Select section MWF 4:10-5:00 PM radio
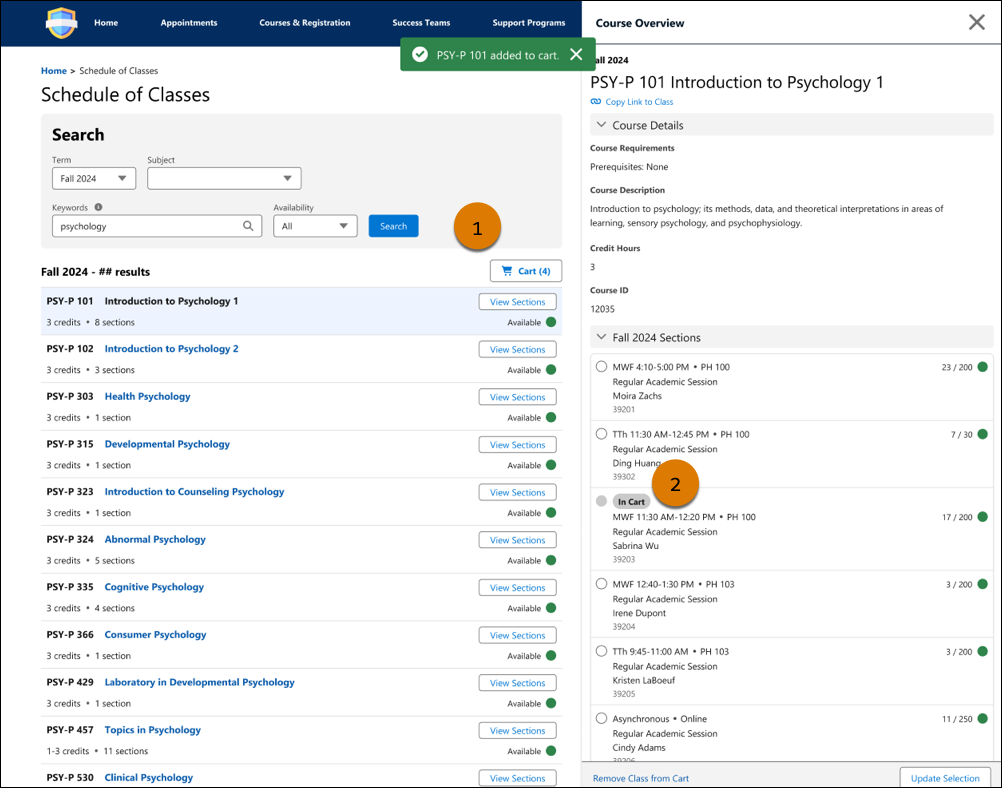 601,367
